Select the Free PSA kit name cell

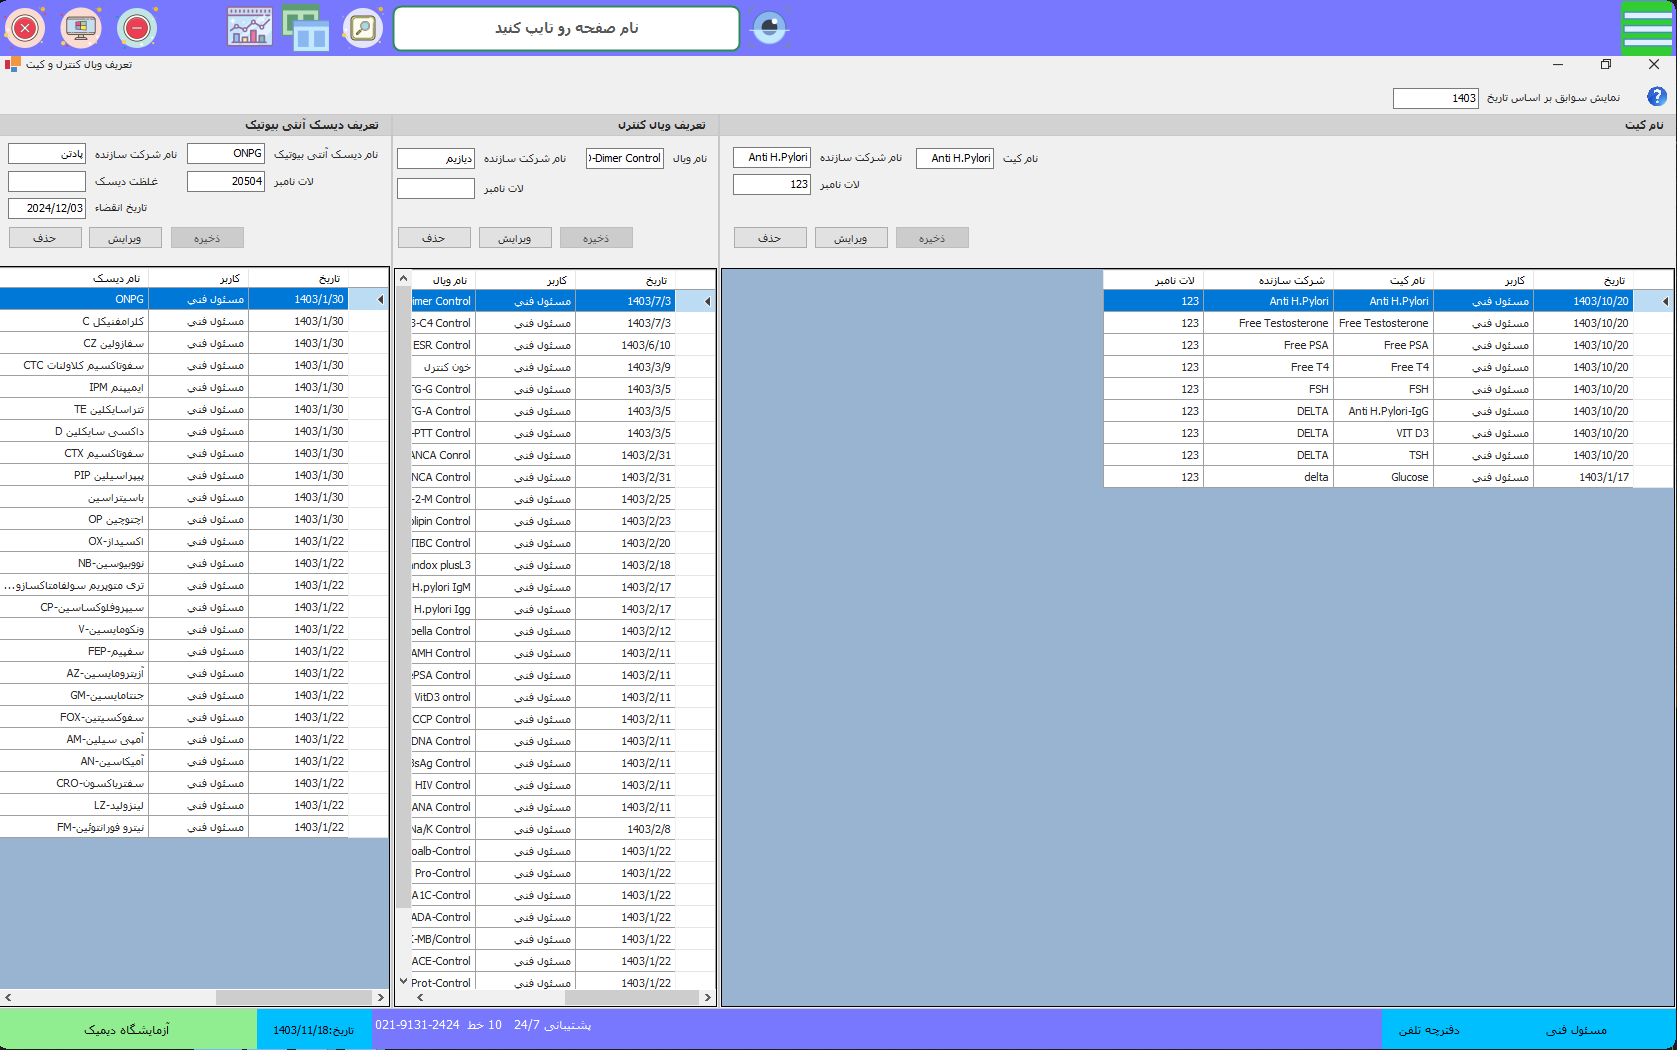pyautogui.click(x=1384, y=345)
